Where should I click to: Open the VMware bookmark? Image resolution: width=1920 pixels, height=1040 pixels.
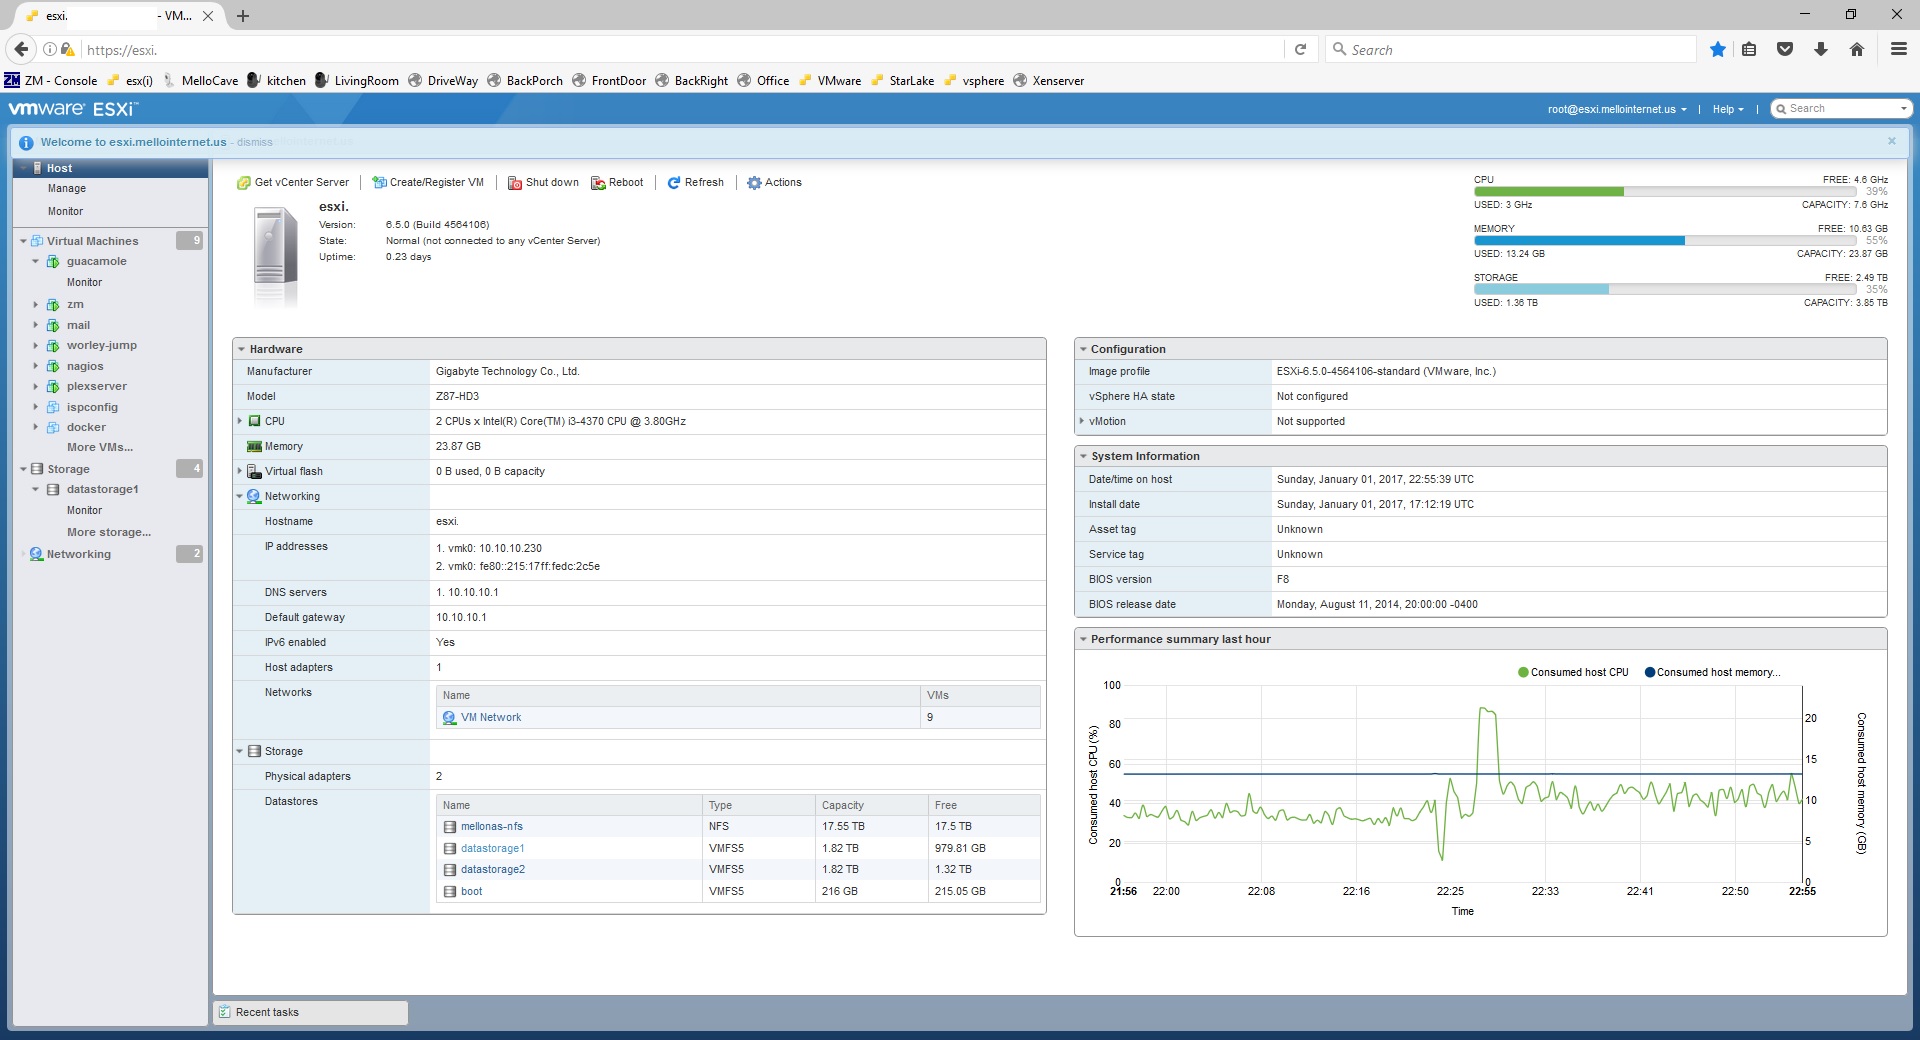point(829,81)
